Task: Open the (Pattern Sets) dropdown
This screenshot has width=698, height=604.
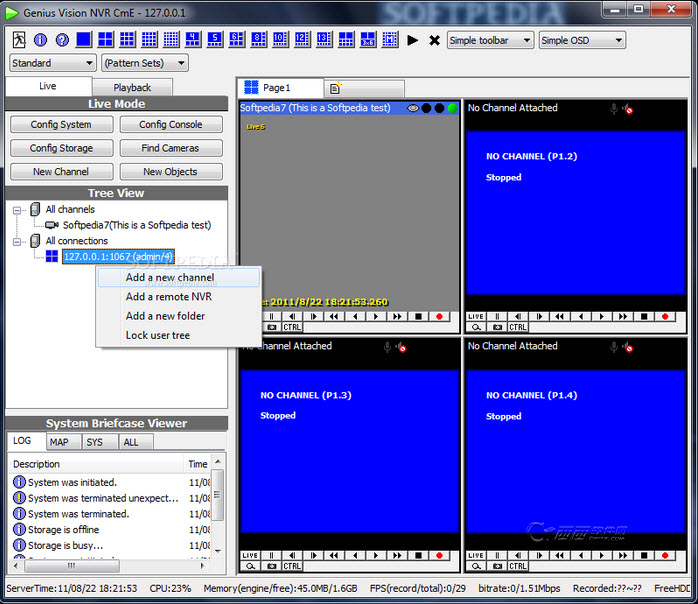Action: pyautogui.click(x=145, y=63)
